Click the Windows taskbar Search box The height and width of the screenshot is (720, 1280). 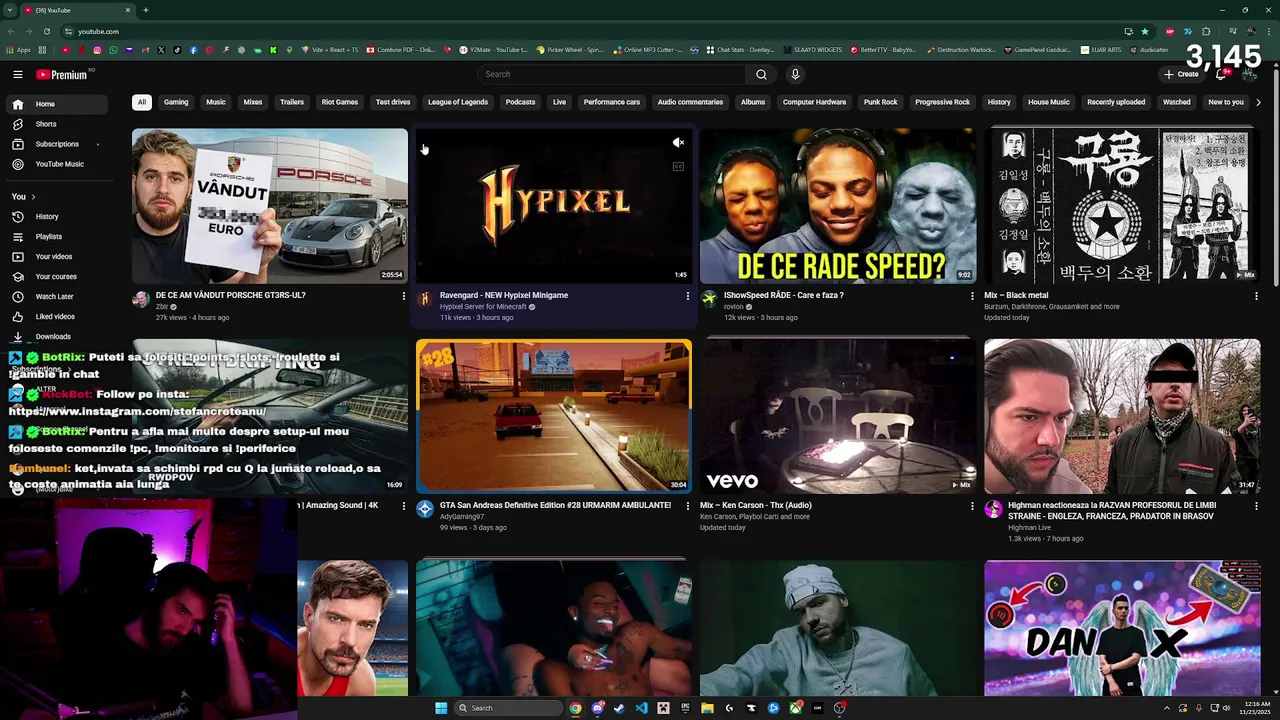[509, 708]
